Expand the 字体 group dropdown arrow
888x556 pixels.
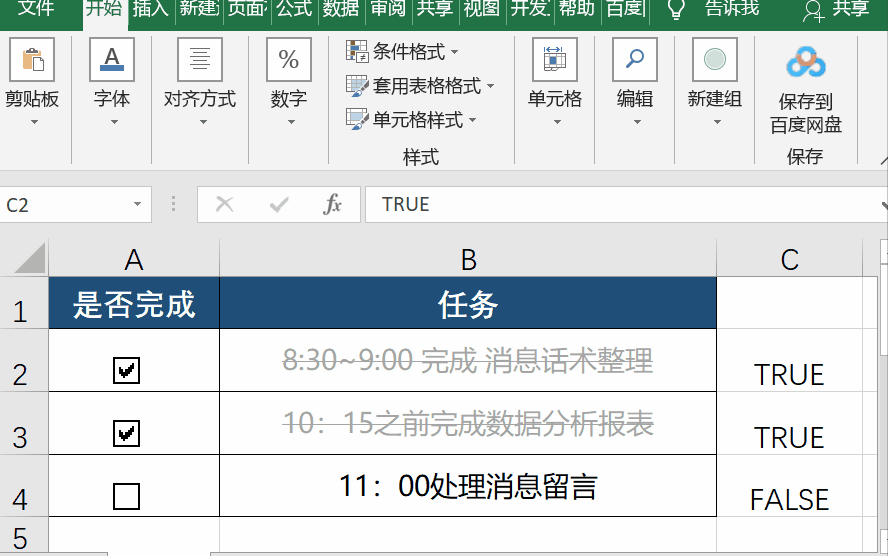pyautogui.click(x=114, y=122)
